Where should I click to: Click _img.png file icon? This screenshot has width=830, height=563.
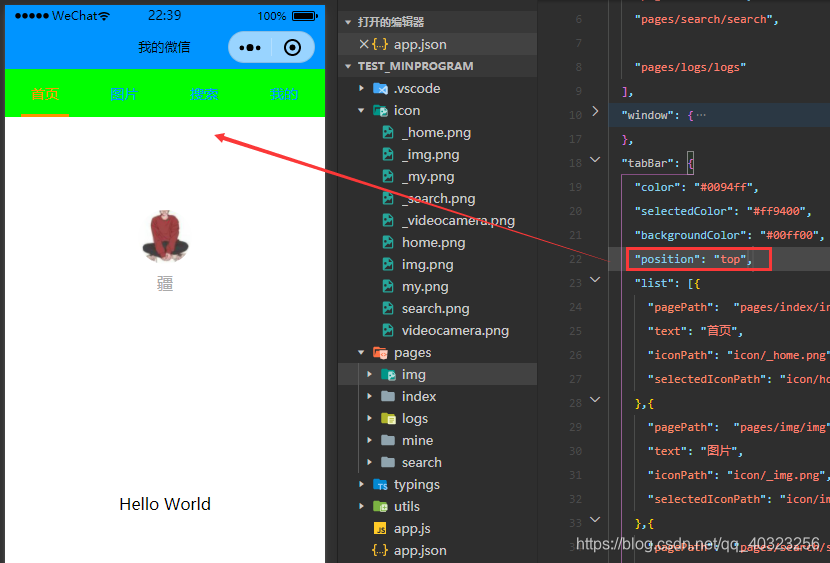[388, 155]
